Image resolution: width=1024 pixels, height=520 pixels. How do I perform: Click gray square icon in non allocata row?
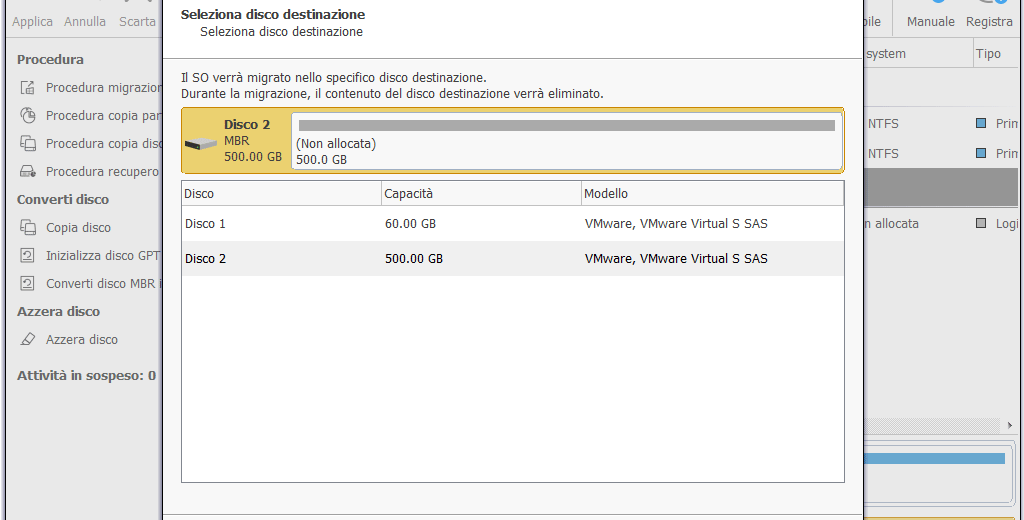coord(980,223)
